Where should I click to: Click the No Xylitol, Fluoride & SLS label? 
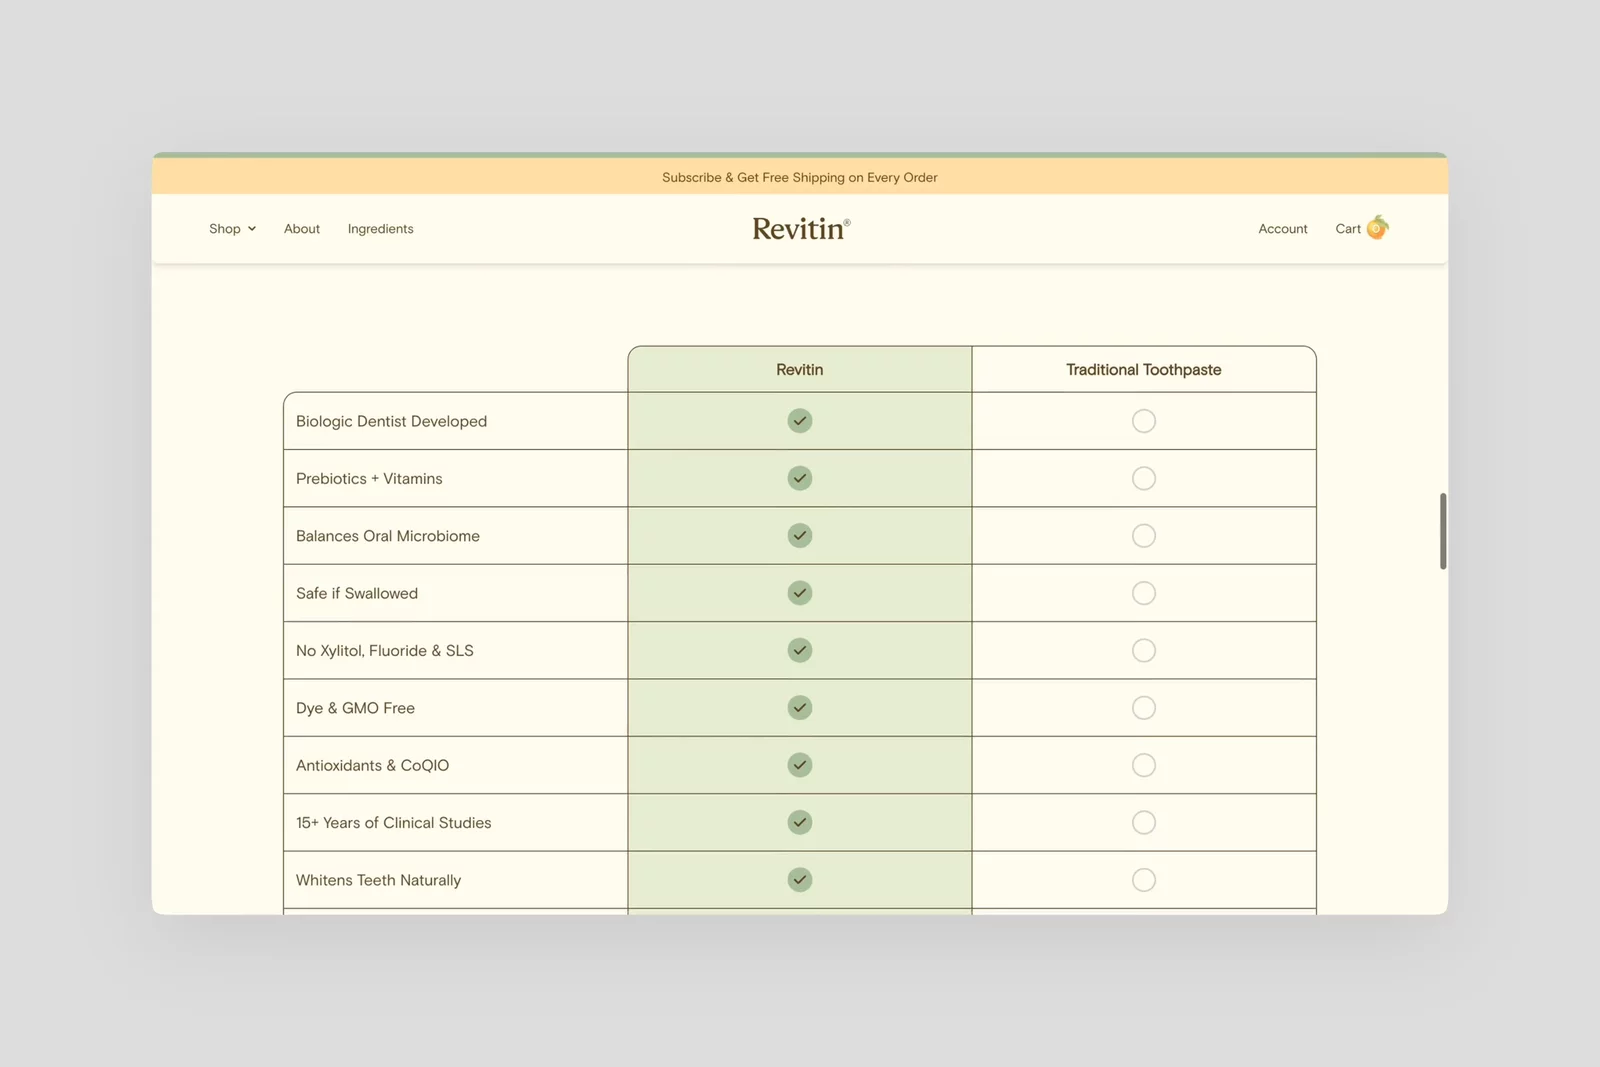(385, 651)
